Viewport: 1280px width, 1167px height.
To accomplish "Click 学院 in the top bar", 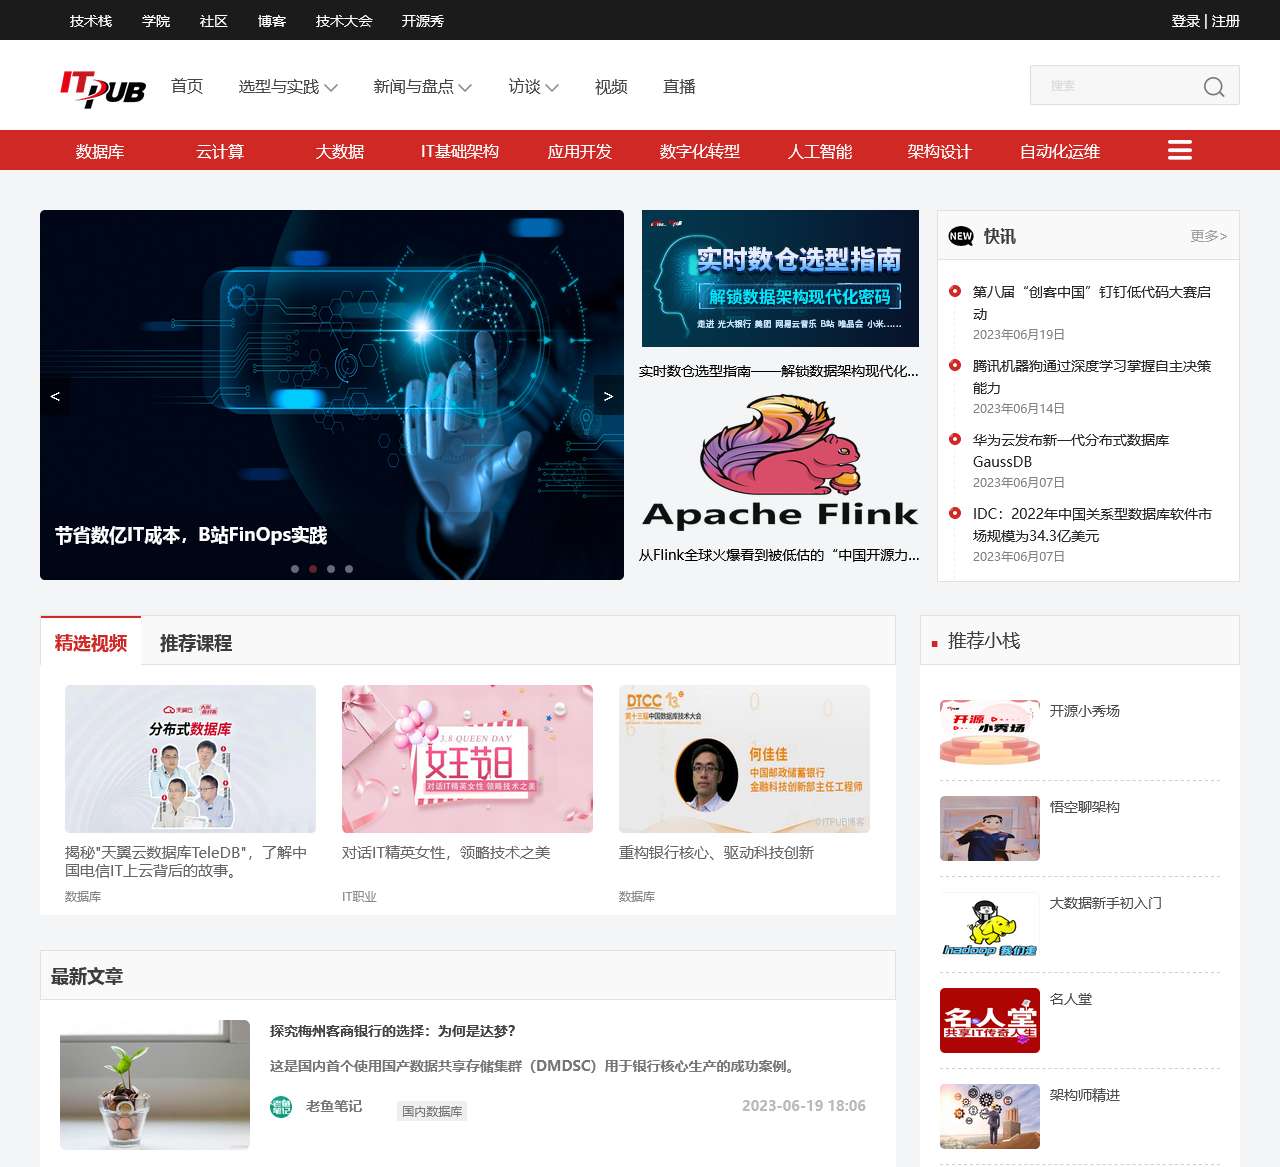I will click(x=156, y=20).
